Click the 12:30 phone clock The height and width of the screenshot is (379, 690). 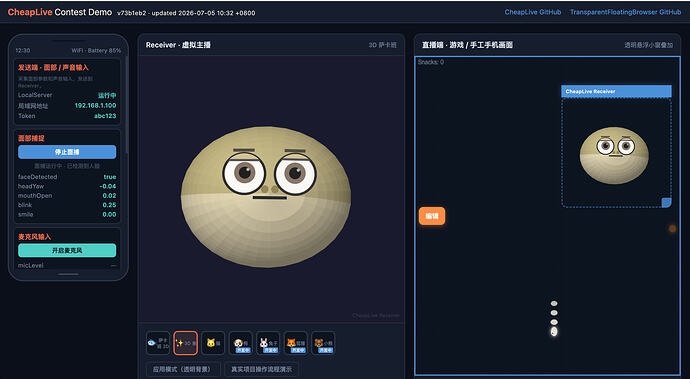23,51
